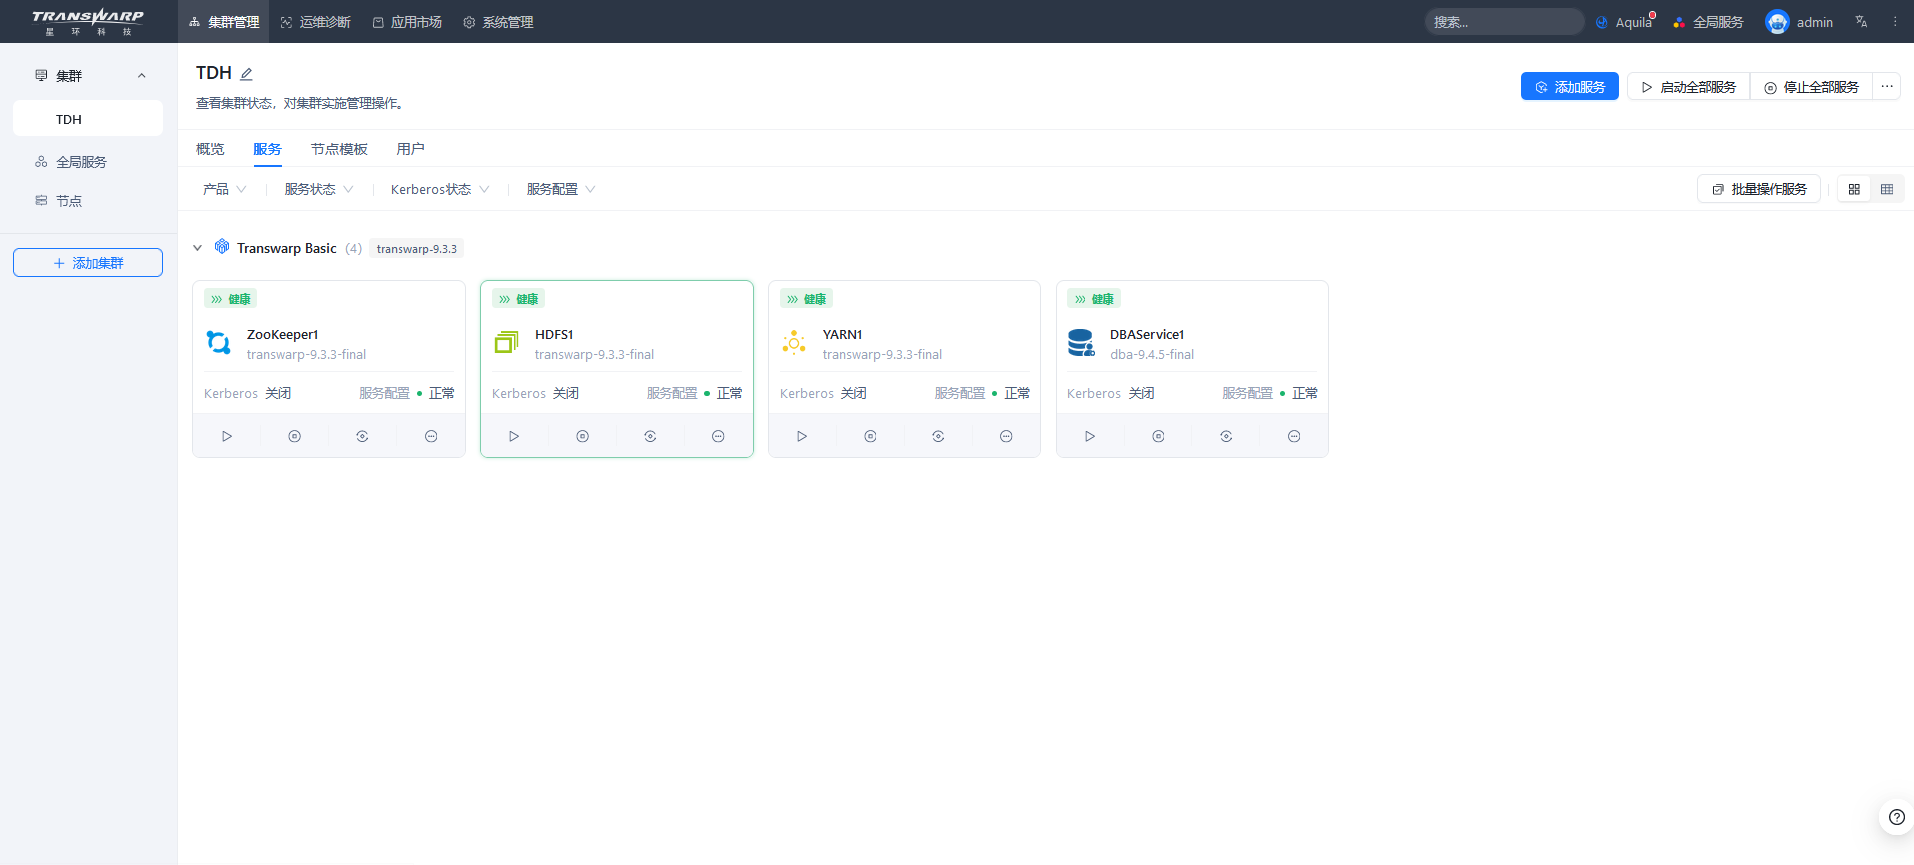Open the 产品 filter dropdown
1914x865 pixels.
click(x=225, y=189)
